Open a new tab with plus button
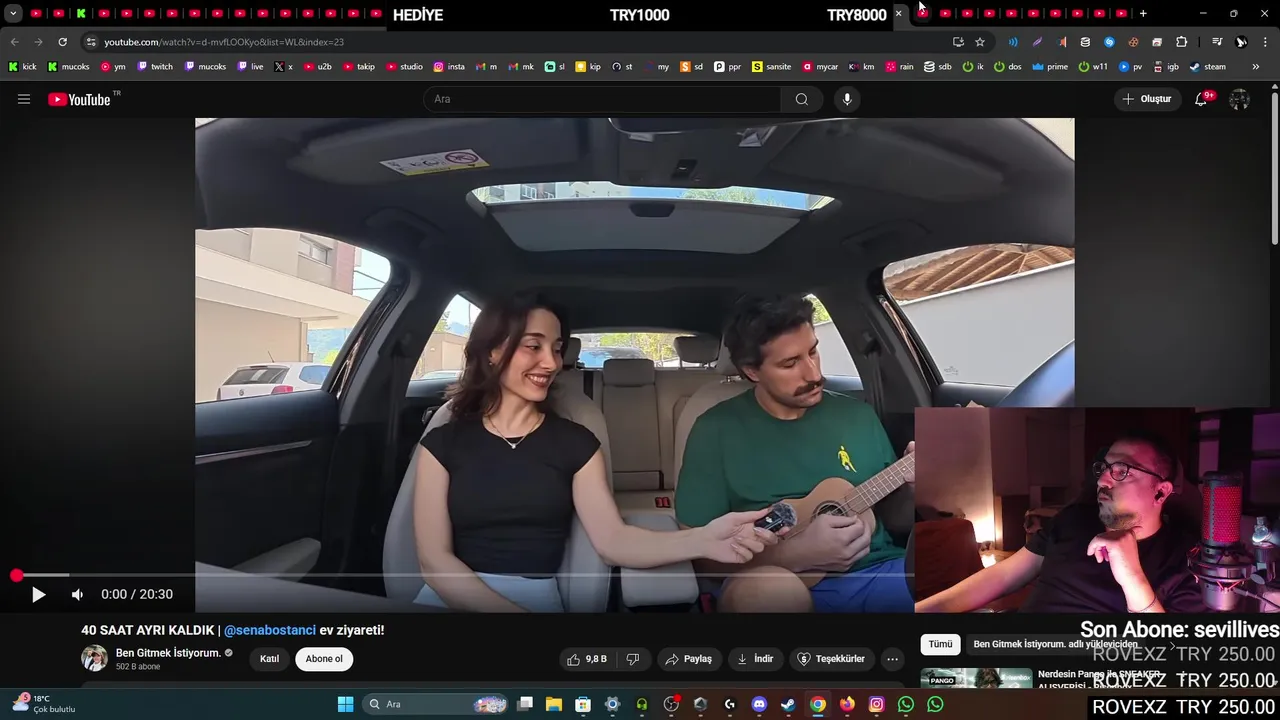 (1143, 14)
